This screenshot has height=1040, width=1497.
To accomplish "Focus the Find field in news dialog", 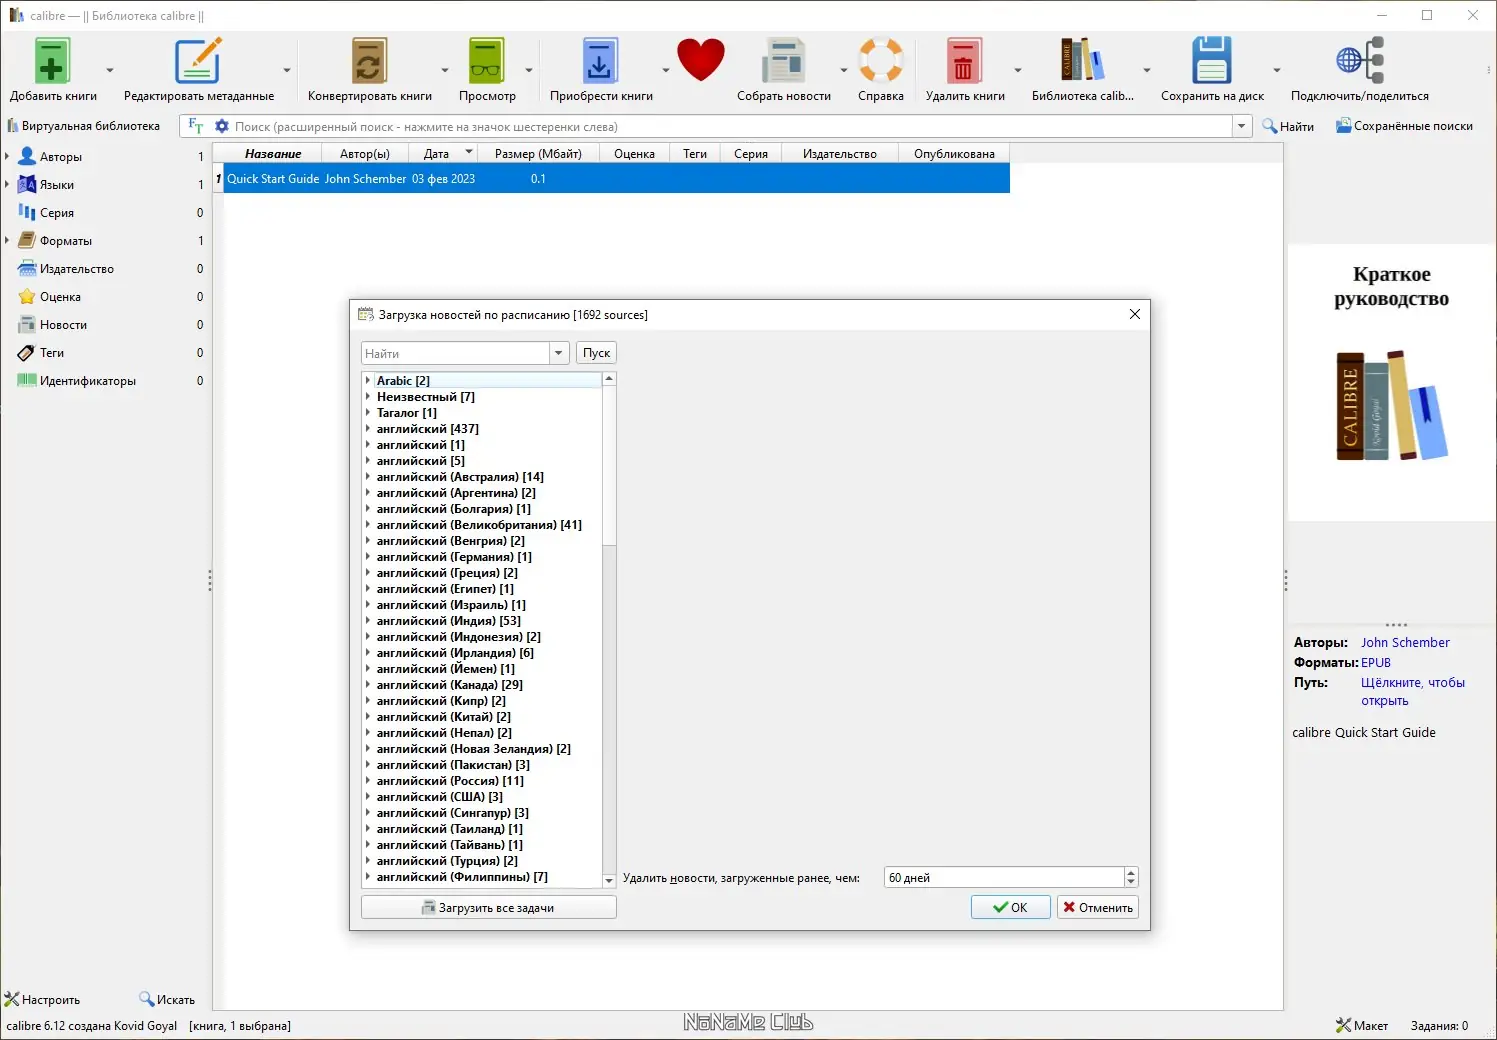I will (455, 353).
